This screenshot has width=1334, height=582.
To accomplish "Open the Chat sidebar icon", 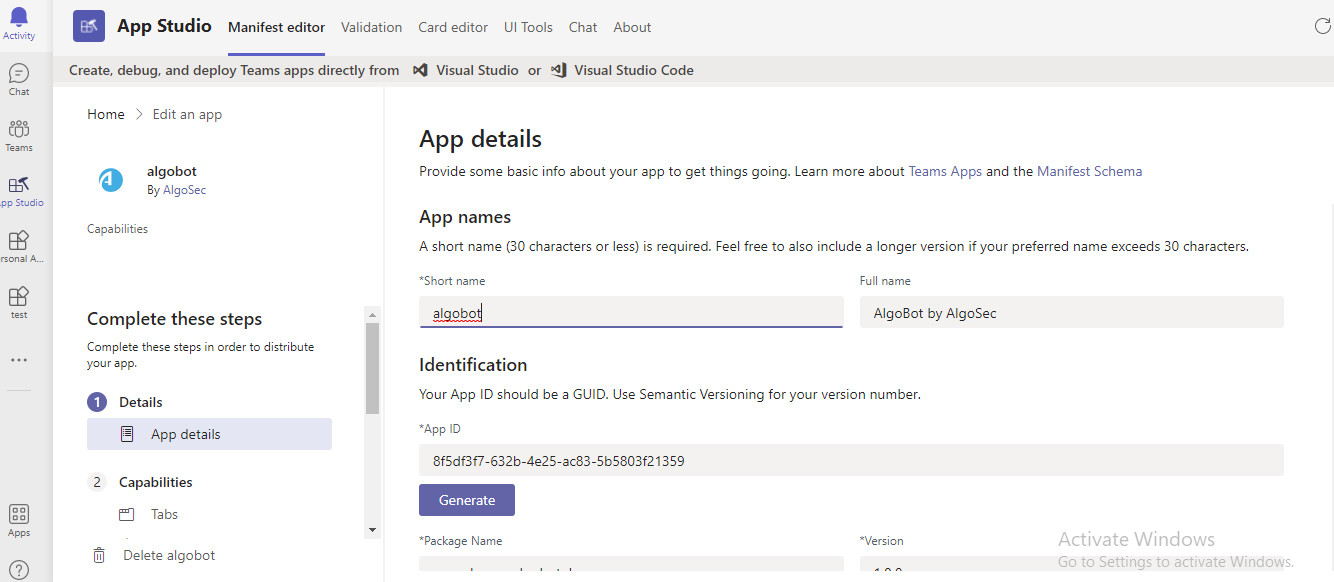I will (19, 73).
